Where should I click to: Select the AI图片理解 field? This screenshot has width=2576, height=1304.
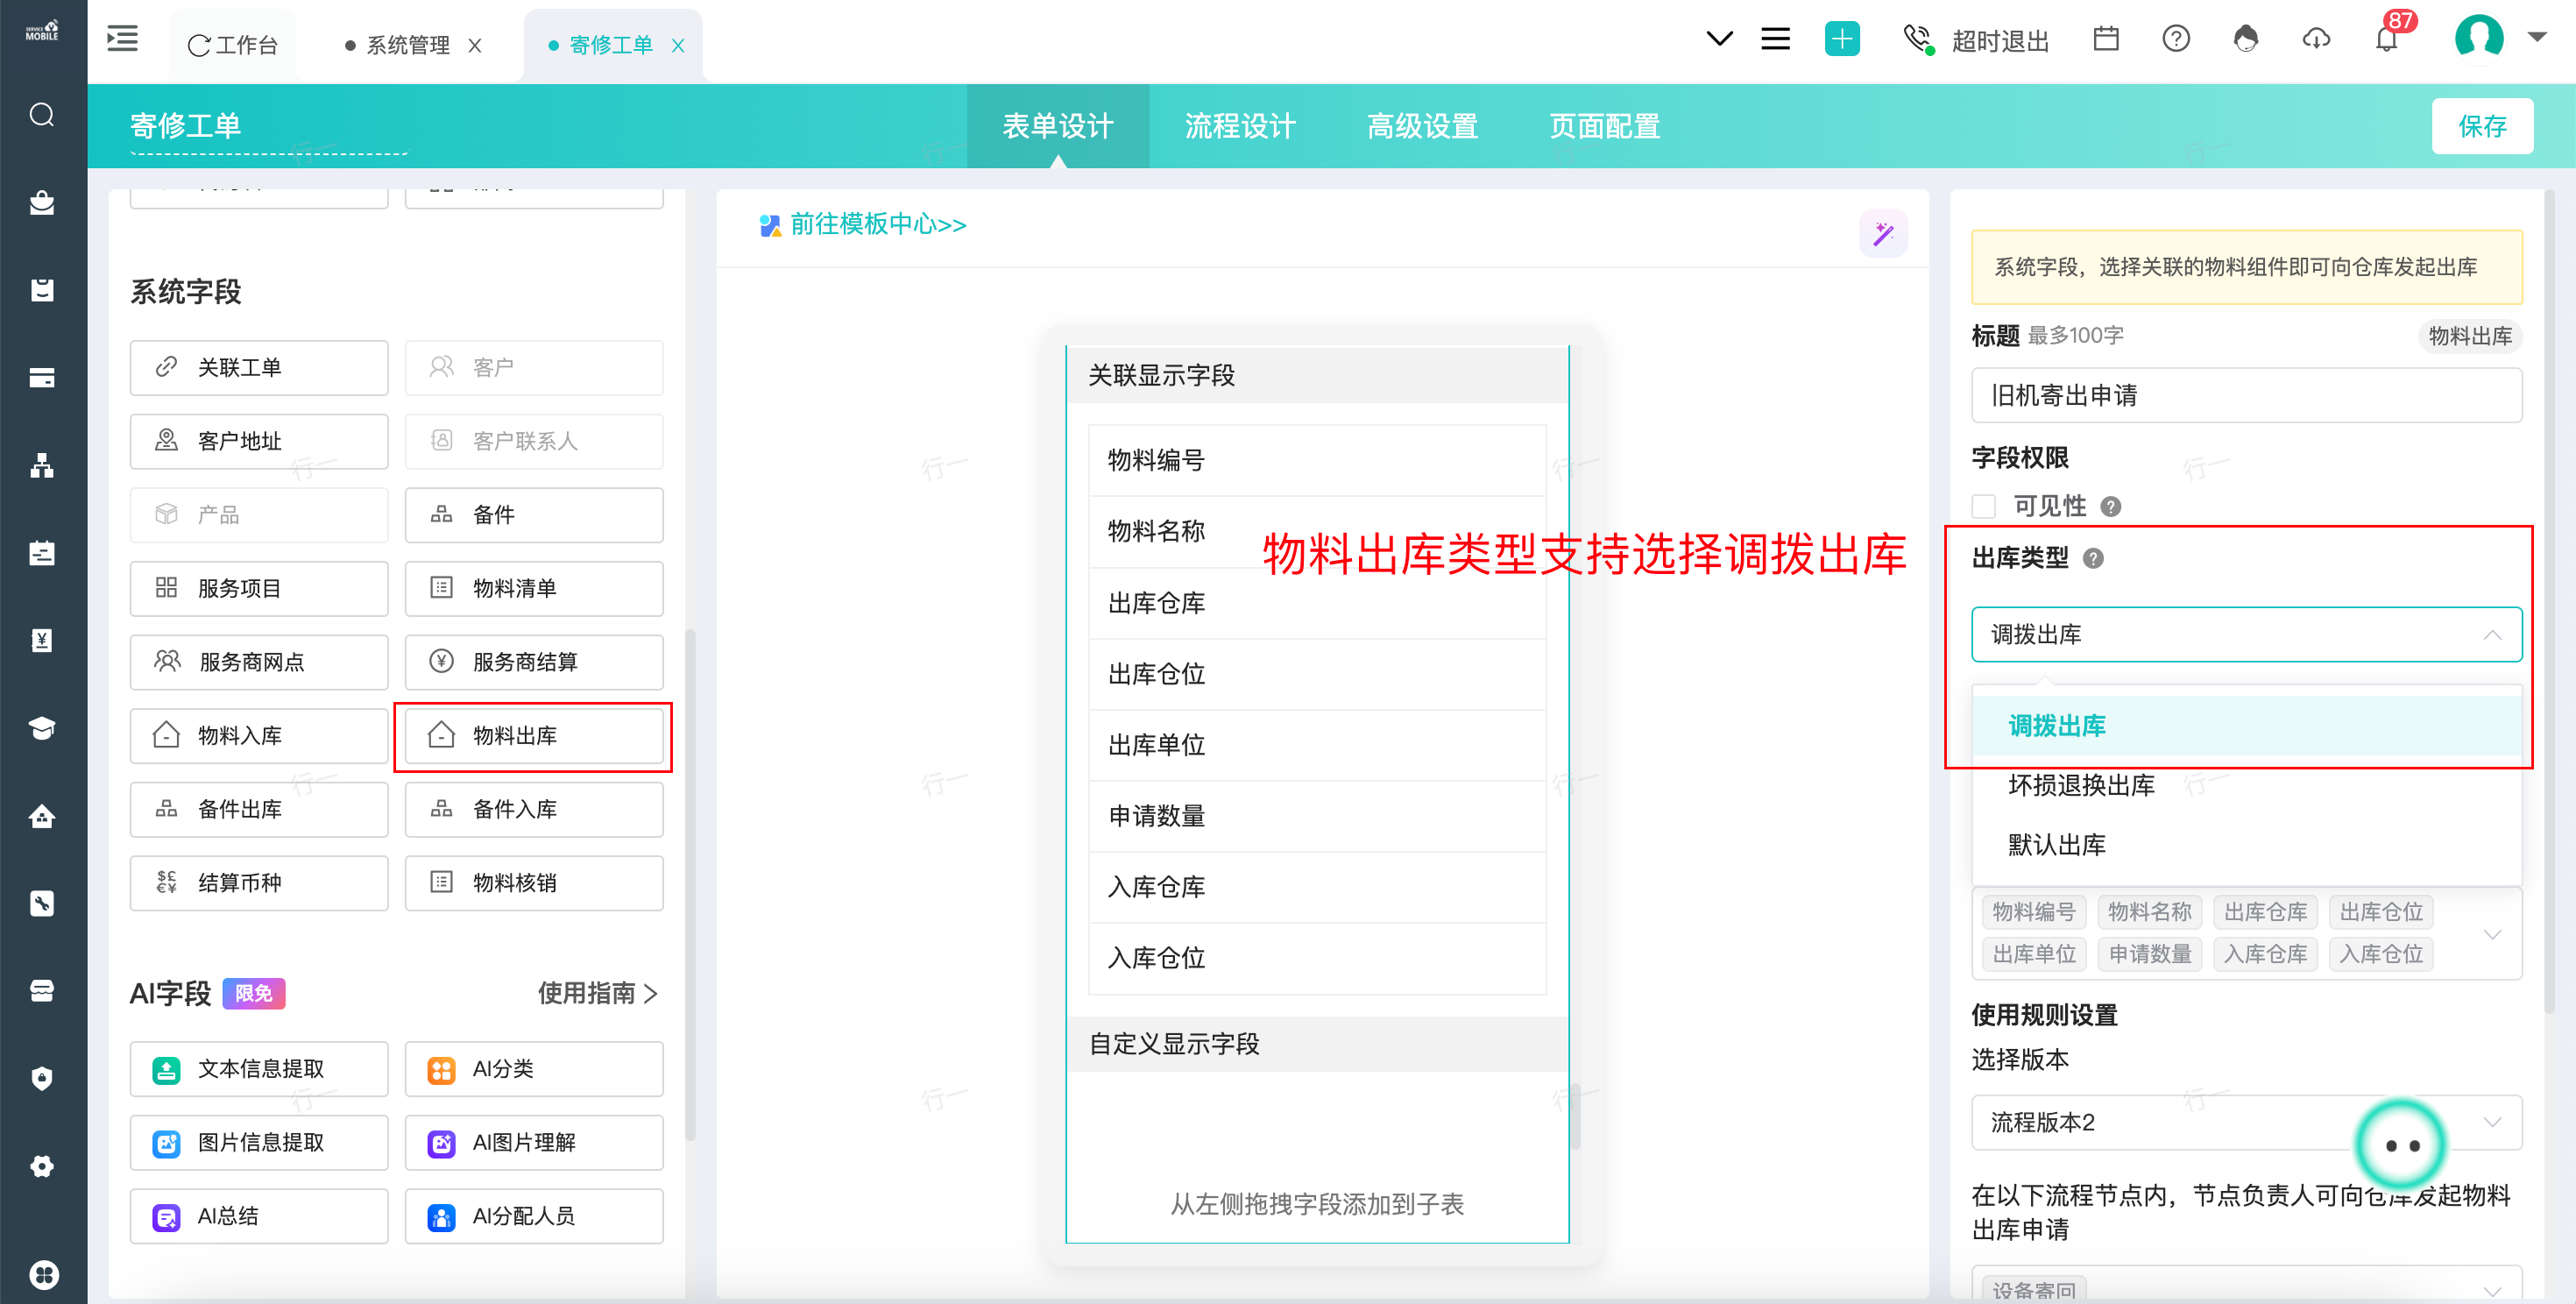click(x=534, y=1143)
